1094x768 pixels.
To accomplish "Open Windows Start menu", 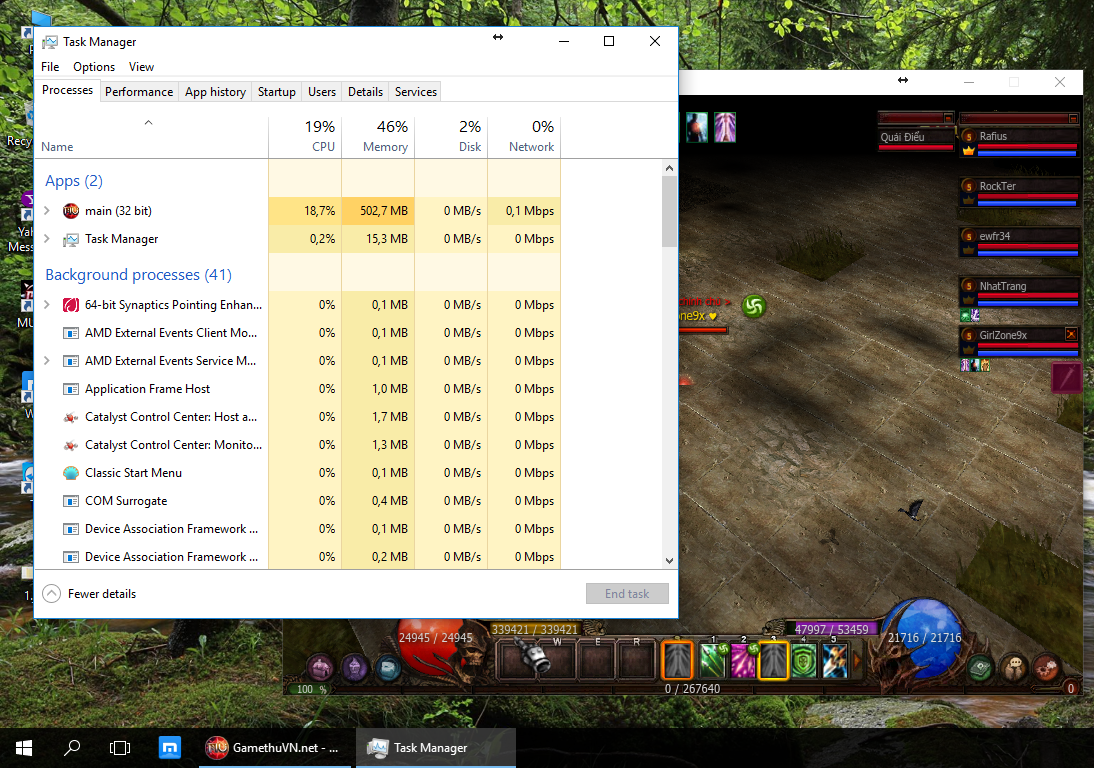I will point(24,748).
